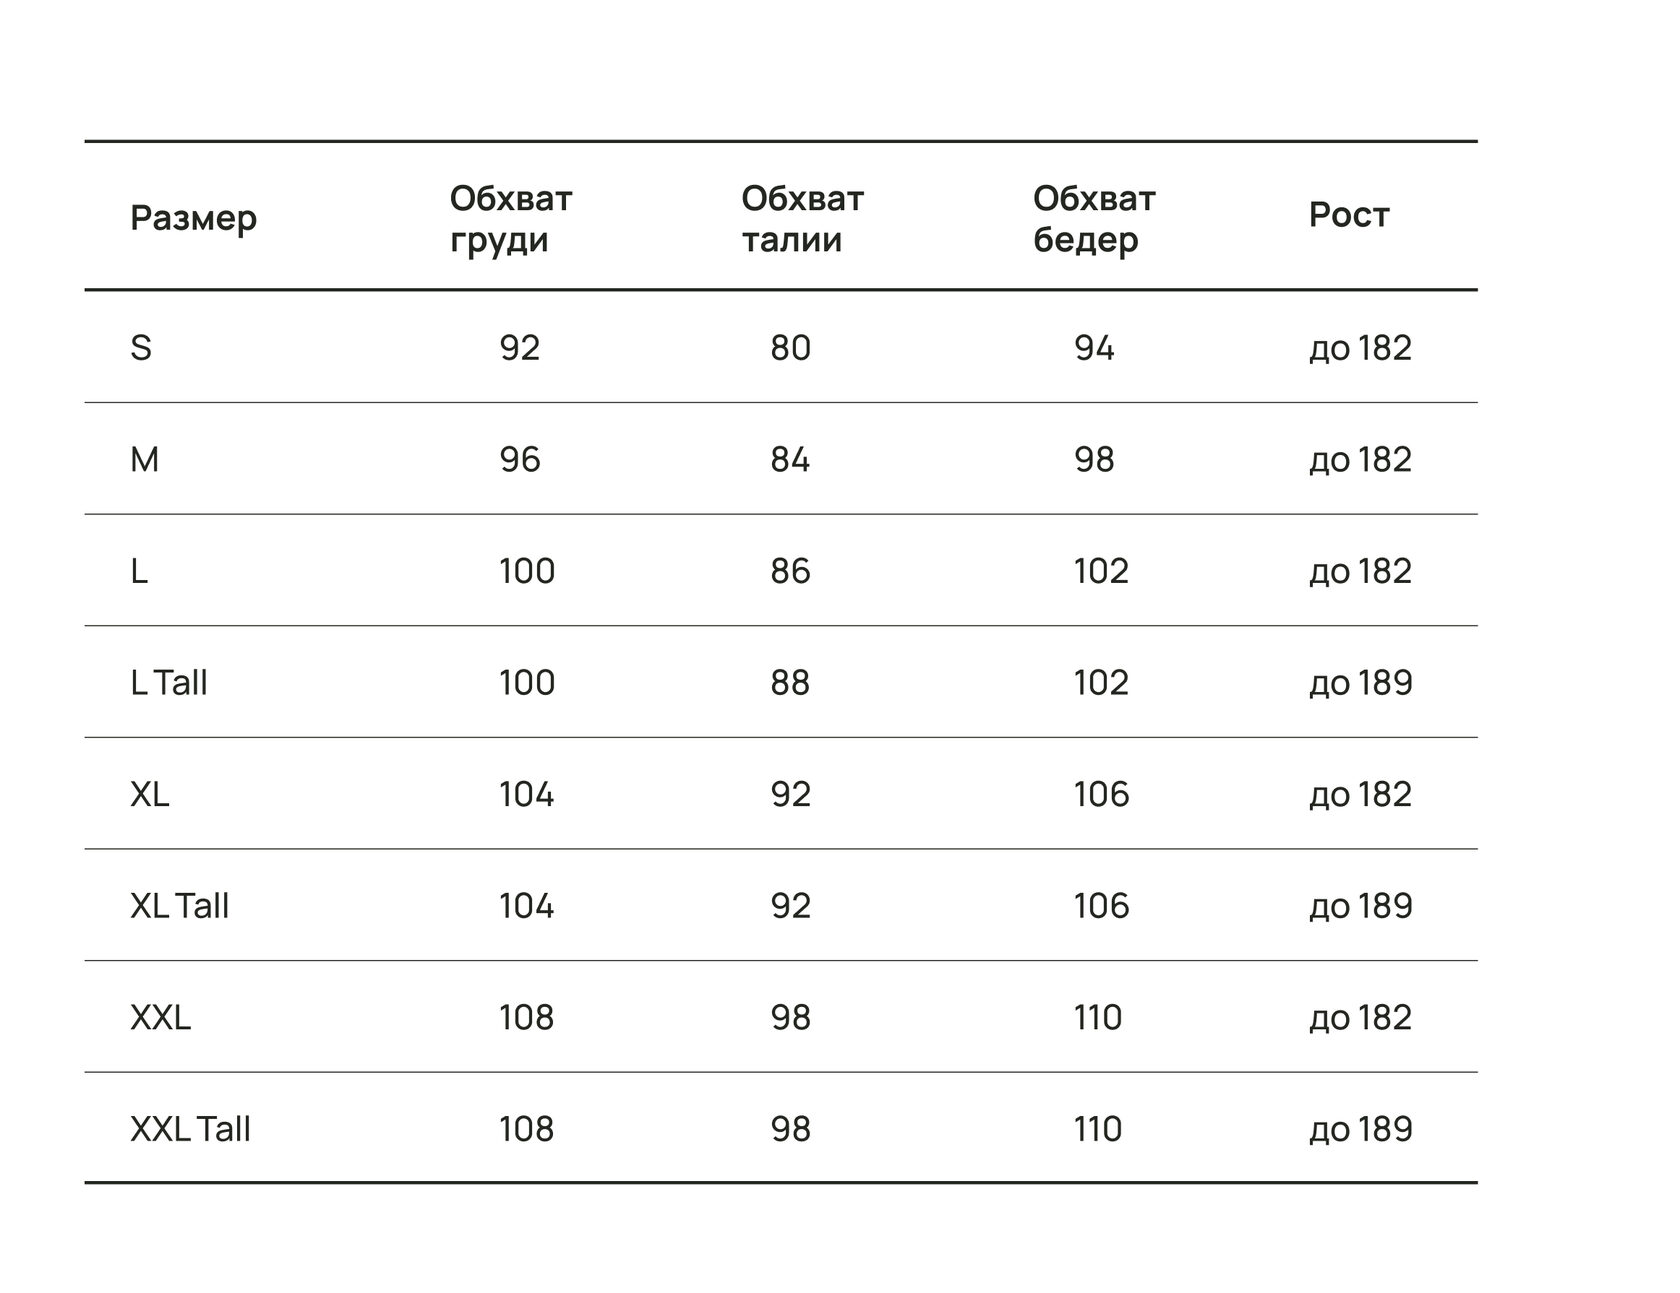Select the XXL Tall size label
The height and width of the screenshot is (1293, 1680).
190,1129
